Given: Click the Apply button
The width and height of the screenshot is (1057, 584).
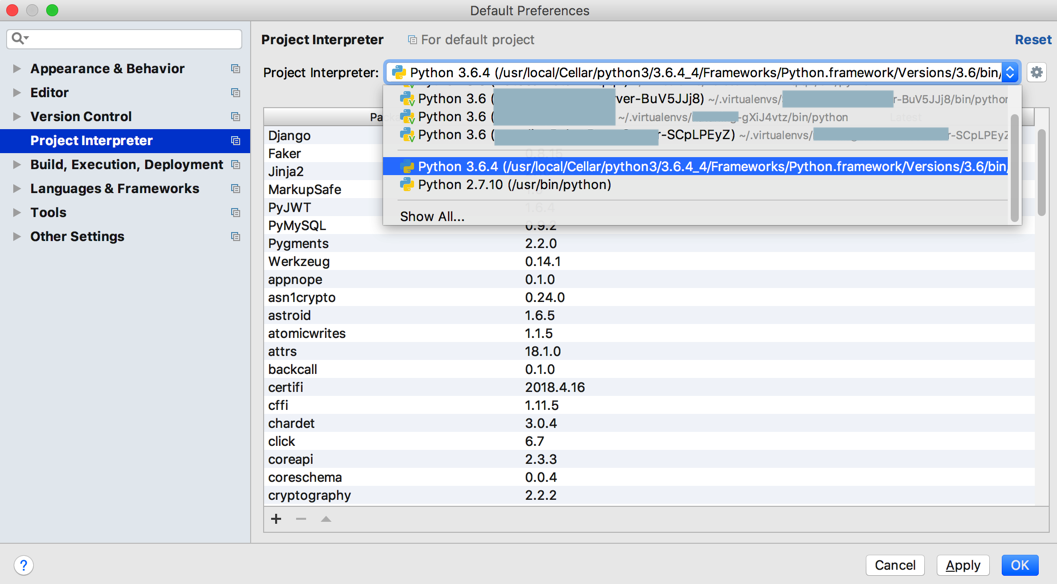Looking at the screenshot, I should pyautogui.click(x=963, y=565).
